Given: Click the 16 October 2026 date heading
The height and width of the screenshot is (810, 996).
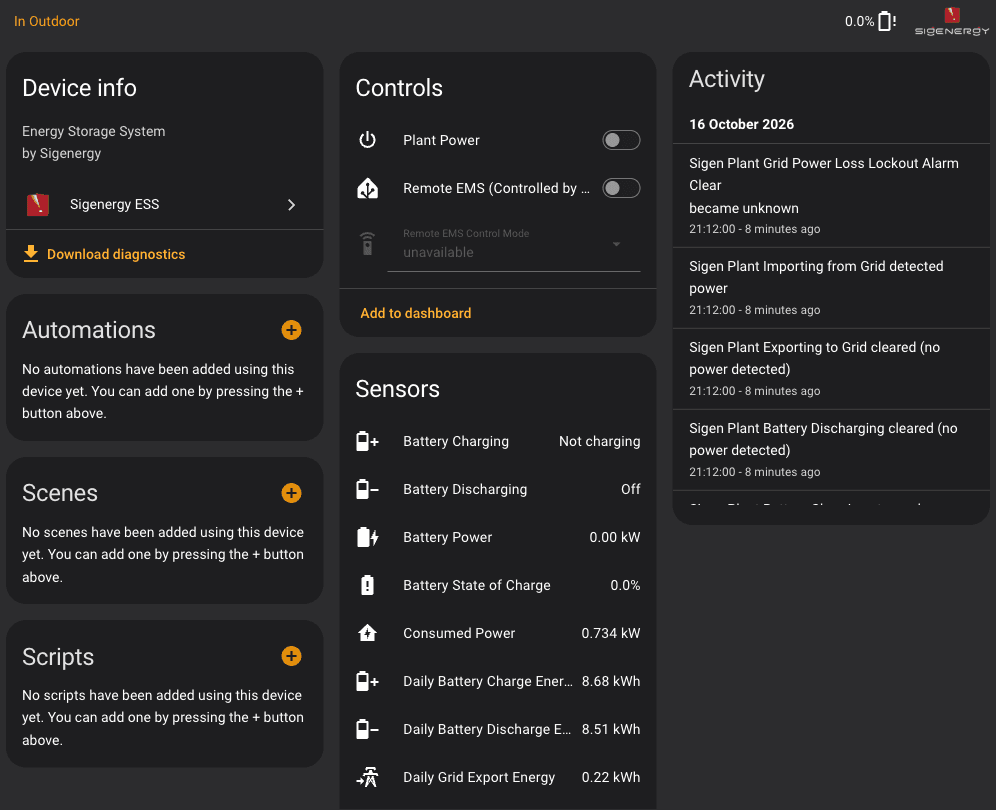Looking at the screenshot, I should point(741,124).
